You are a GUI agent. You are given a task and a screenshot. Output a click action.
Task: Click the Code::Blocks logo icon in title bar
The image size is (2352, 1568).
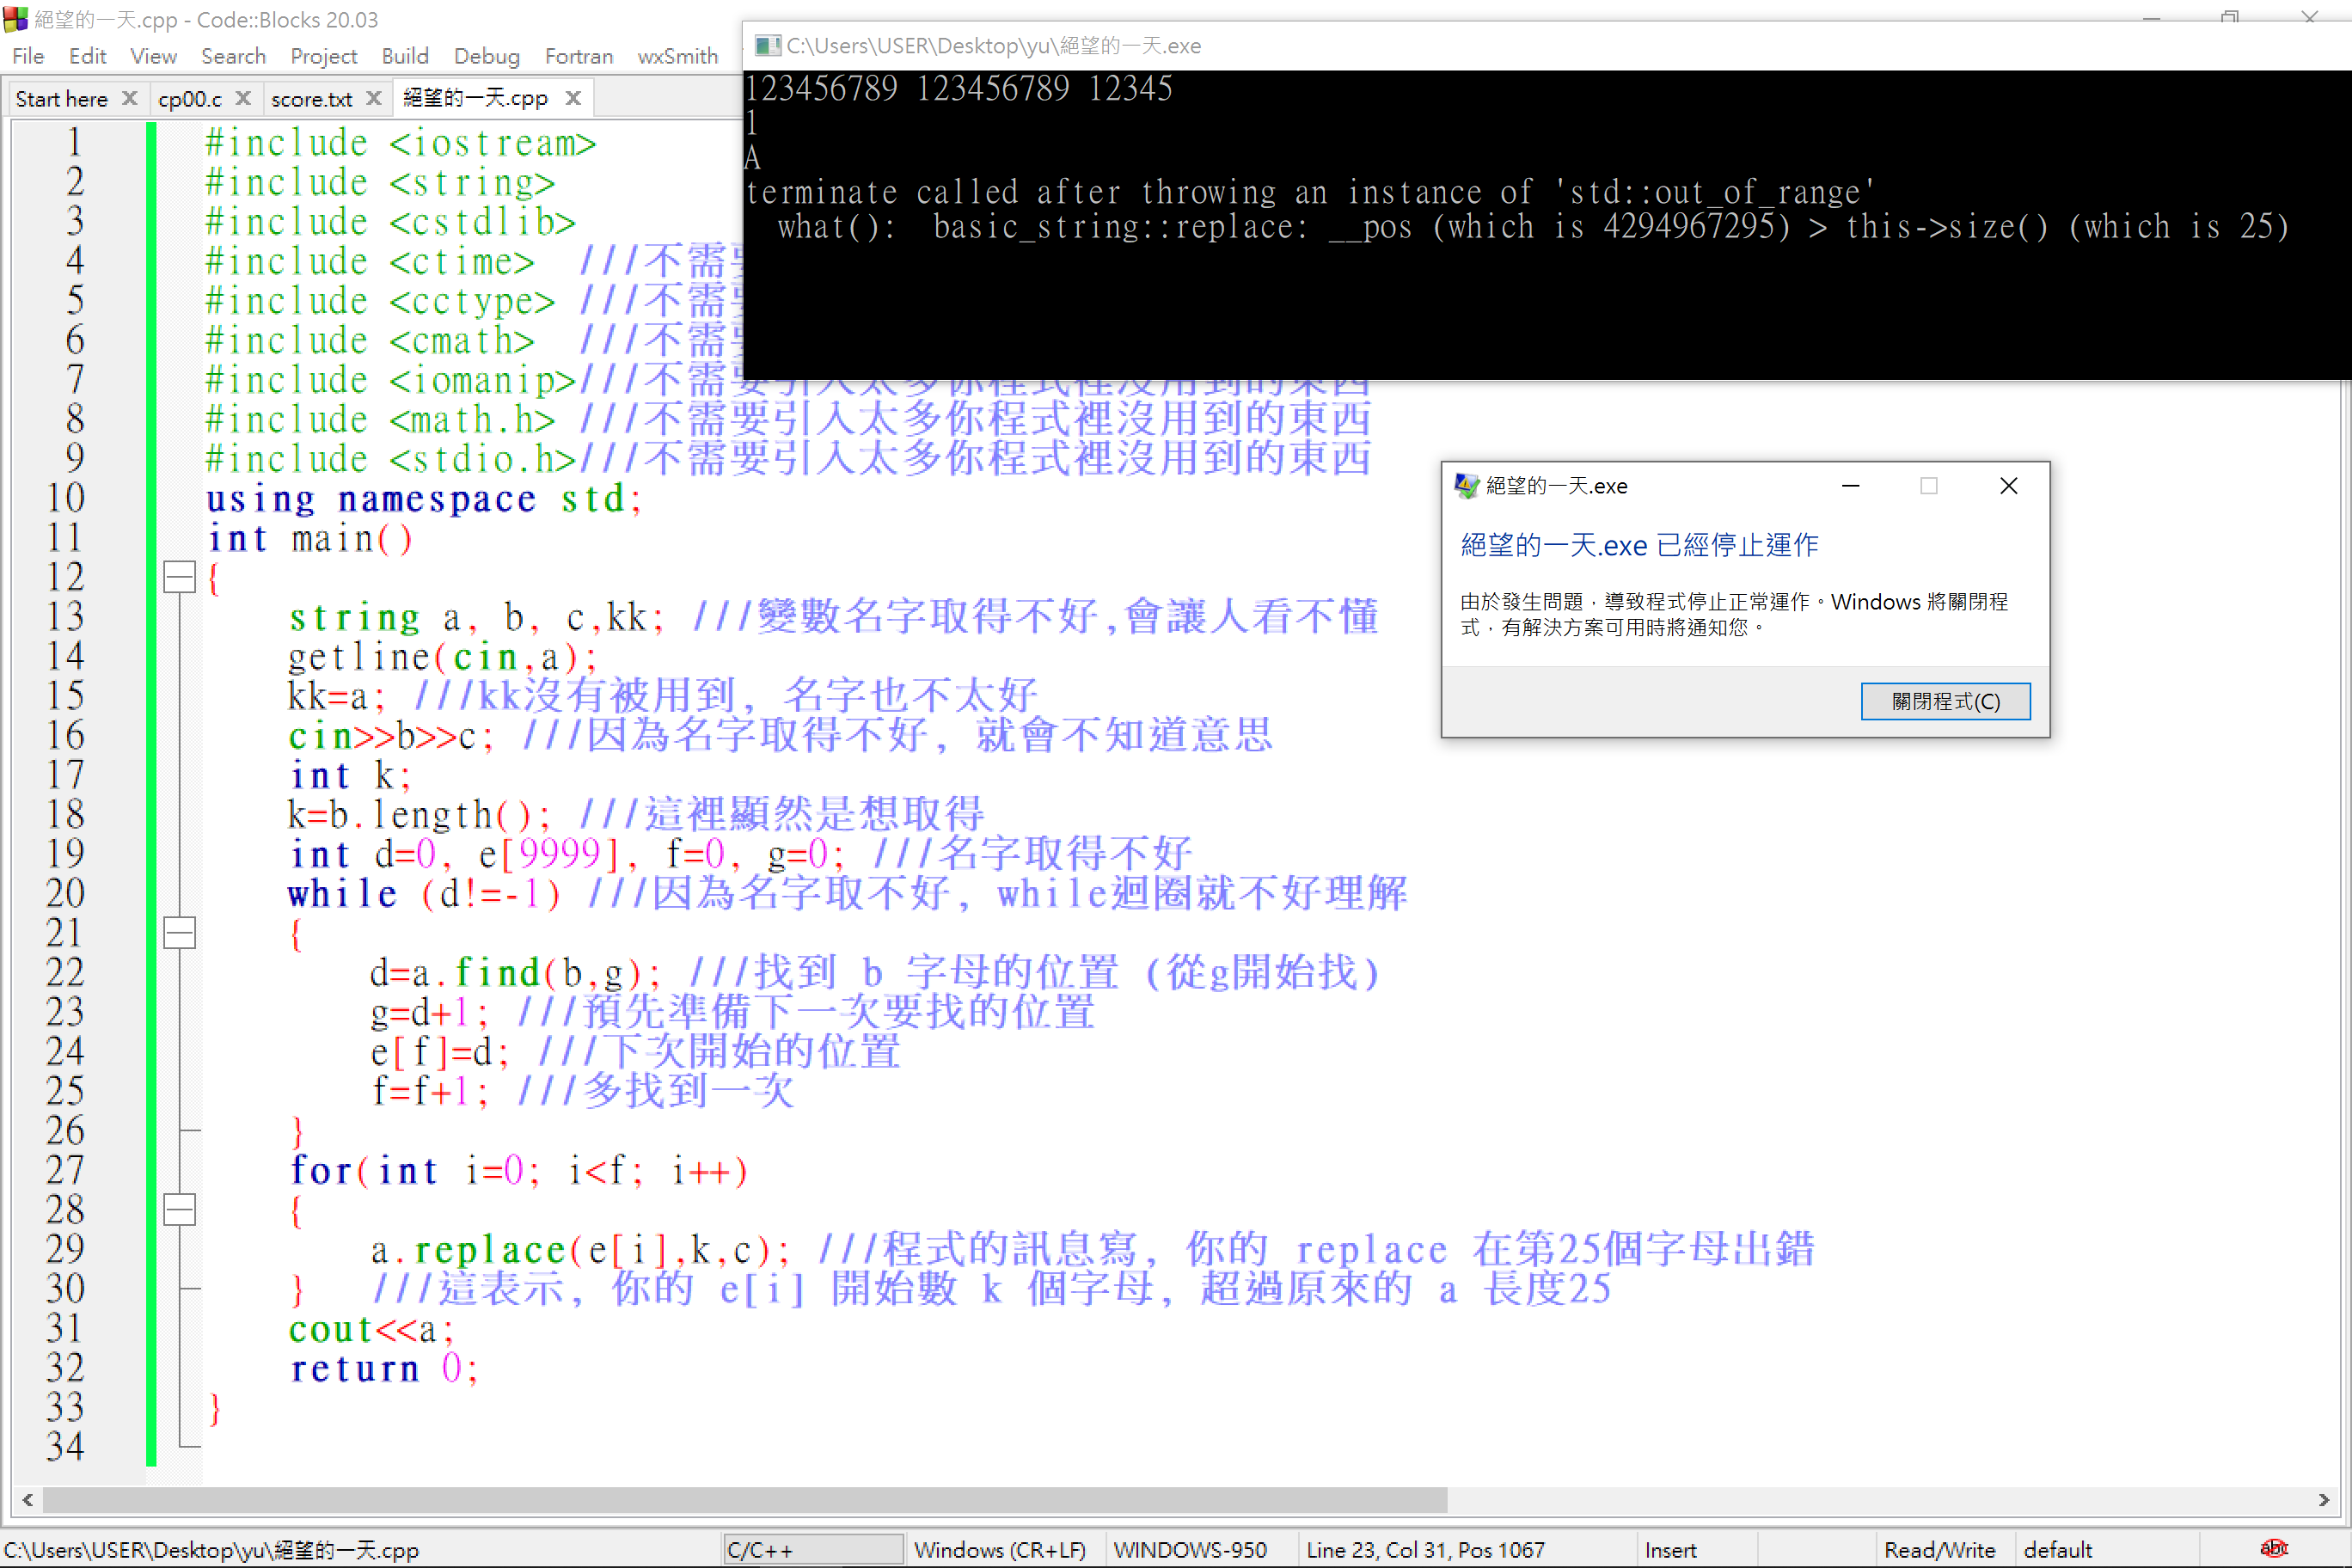click(x=16, y=19)
